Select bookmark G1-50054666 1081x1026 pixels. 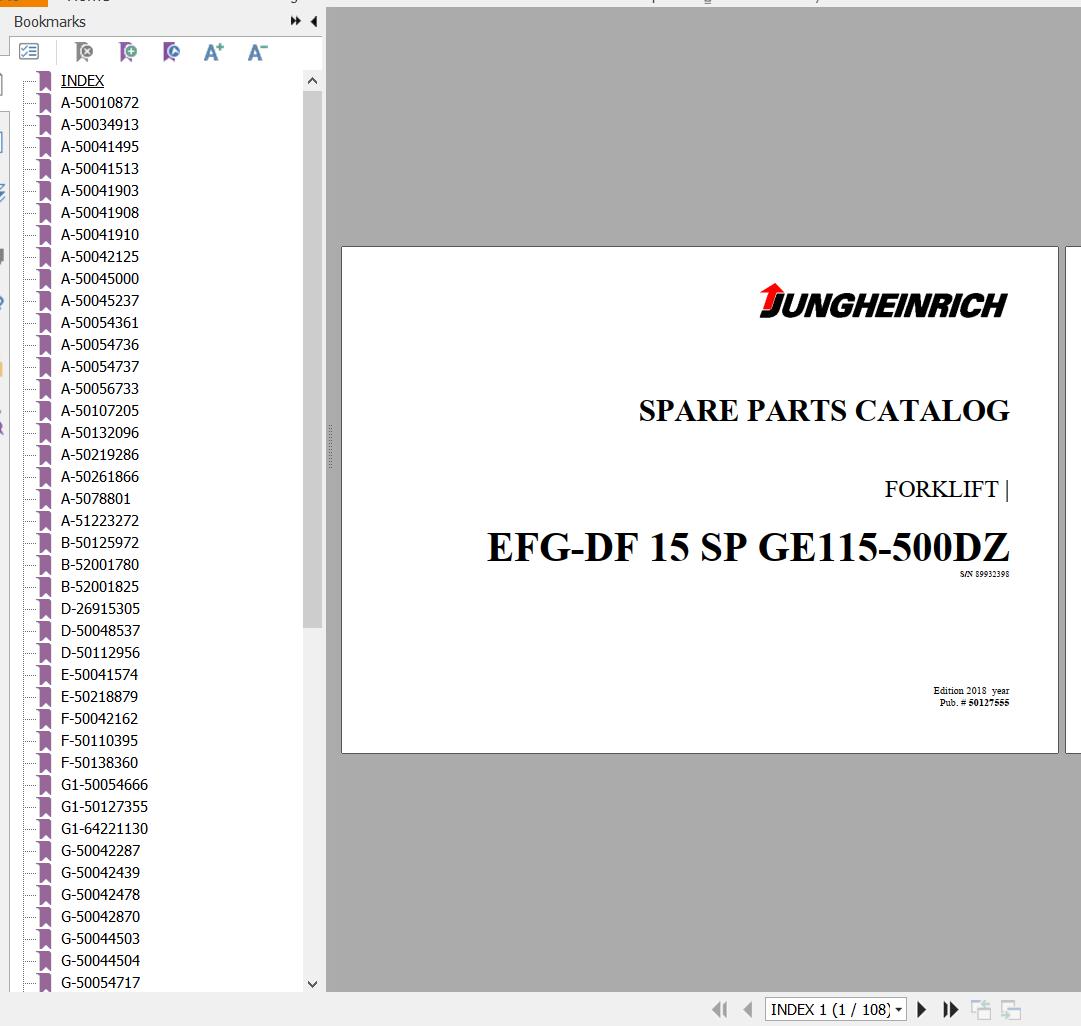click(x=105, y=785)
